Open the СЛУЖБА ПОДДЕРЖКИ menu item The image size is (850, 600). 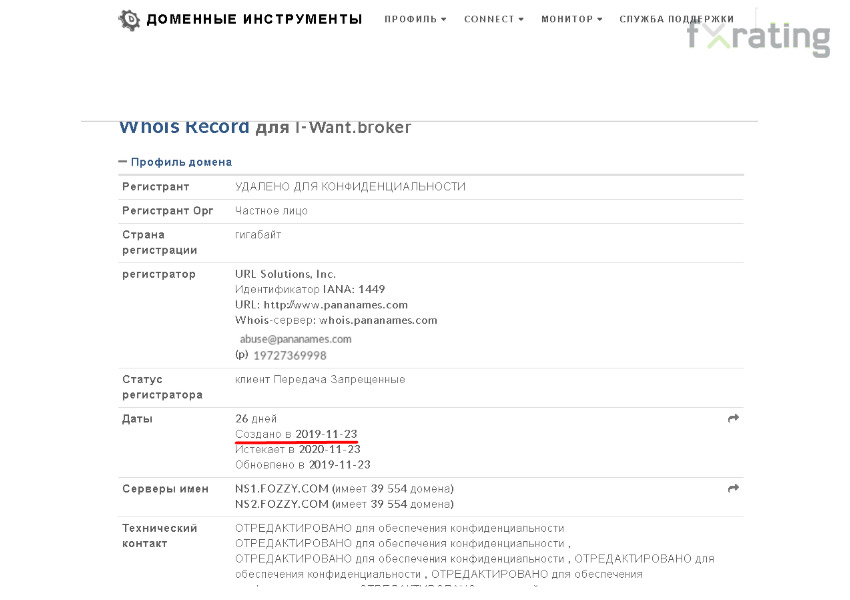pos(677,19)
